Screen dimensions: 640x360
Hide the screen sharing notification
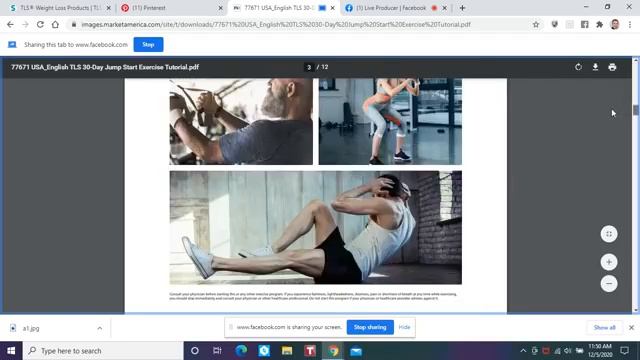tap(404, 327)
